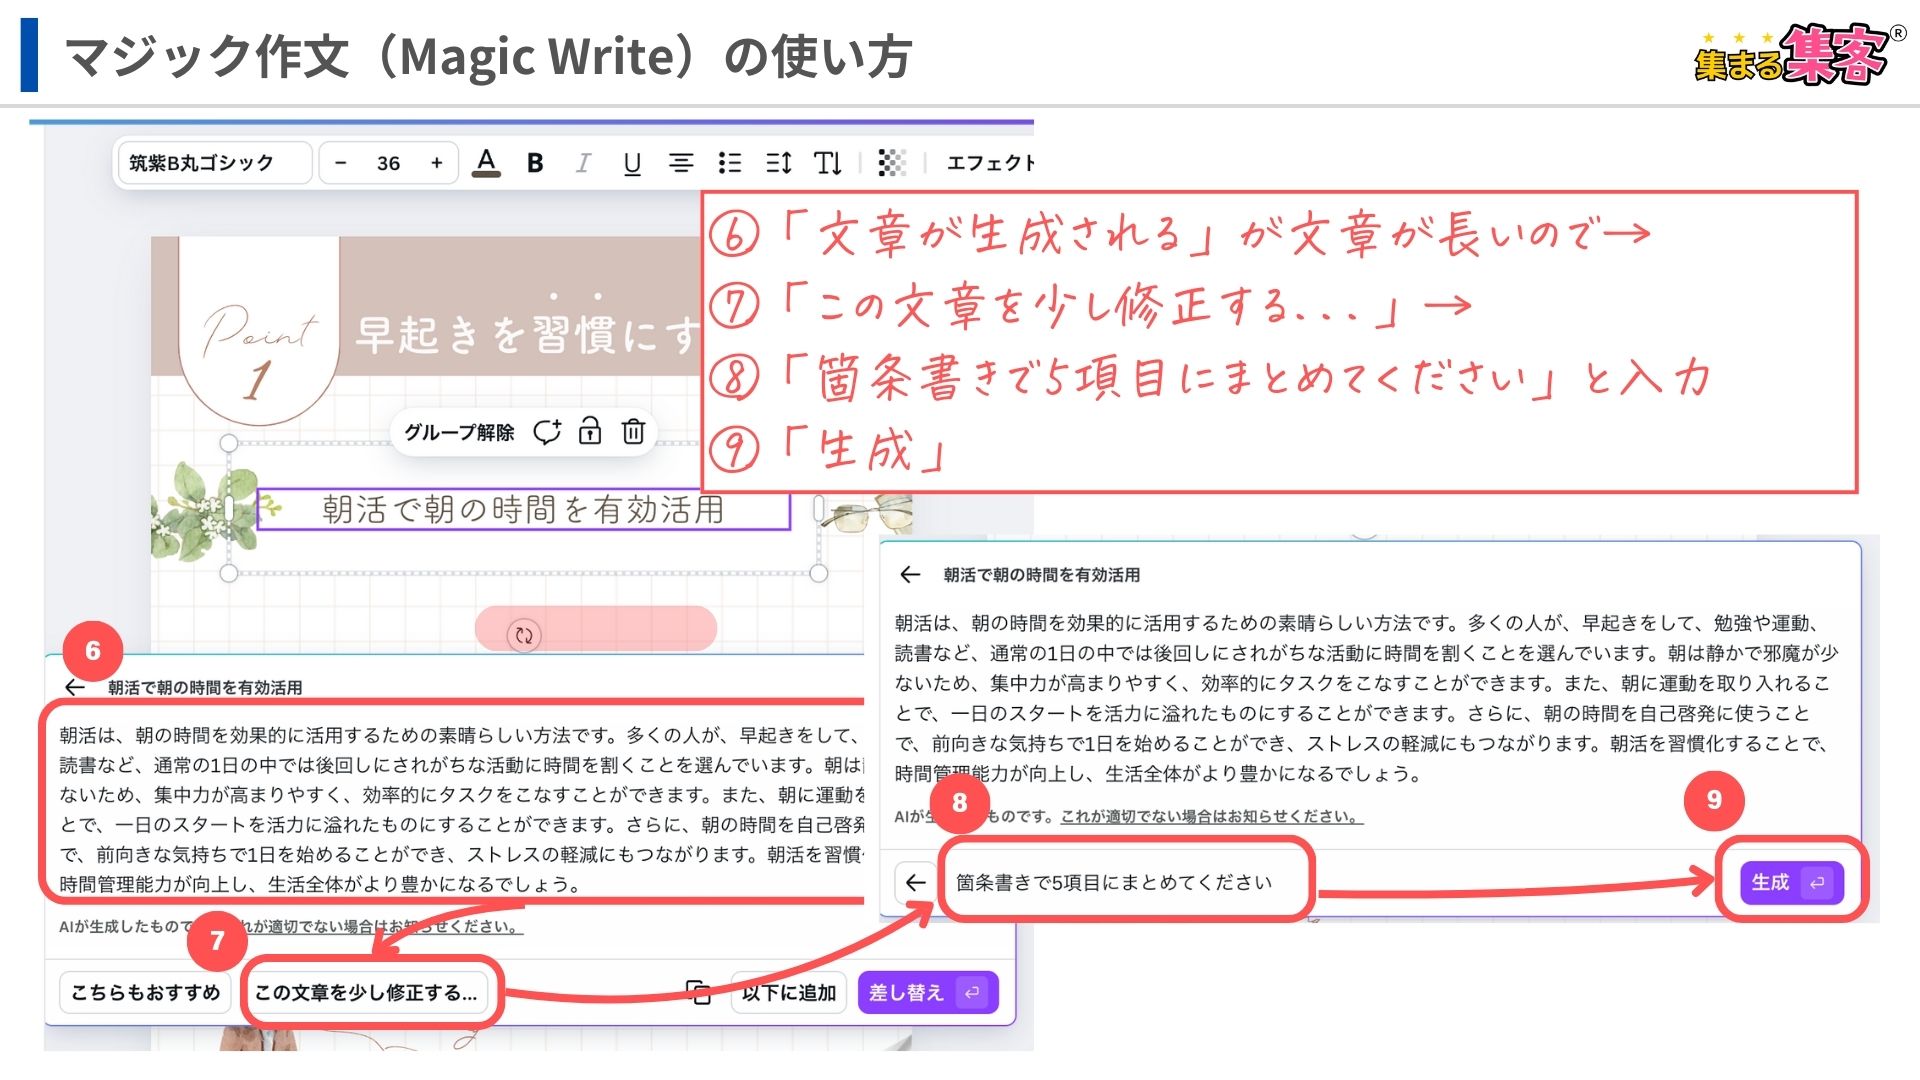
Task: Click 以下に追加 button
Action: 789,992
